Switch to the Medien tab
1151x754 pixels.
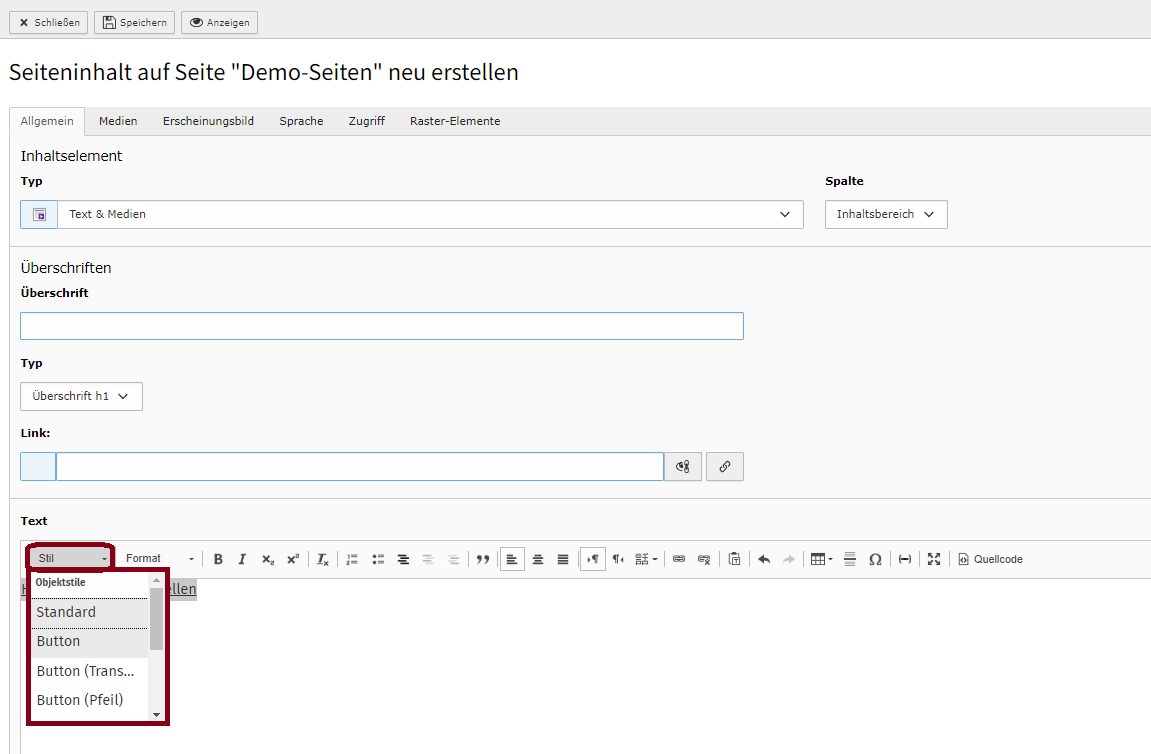tap(118, 121)
